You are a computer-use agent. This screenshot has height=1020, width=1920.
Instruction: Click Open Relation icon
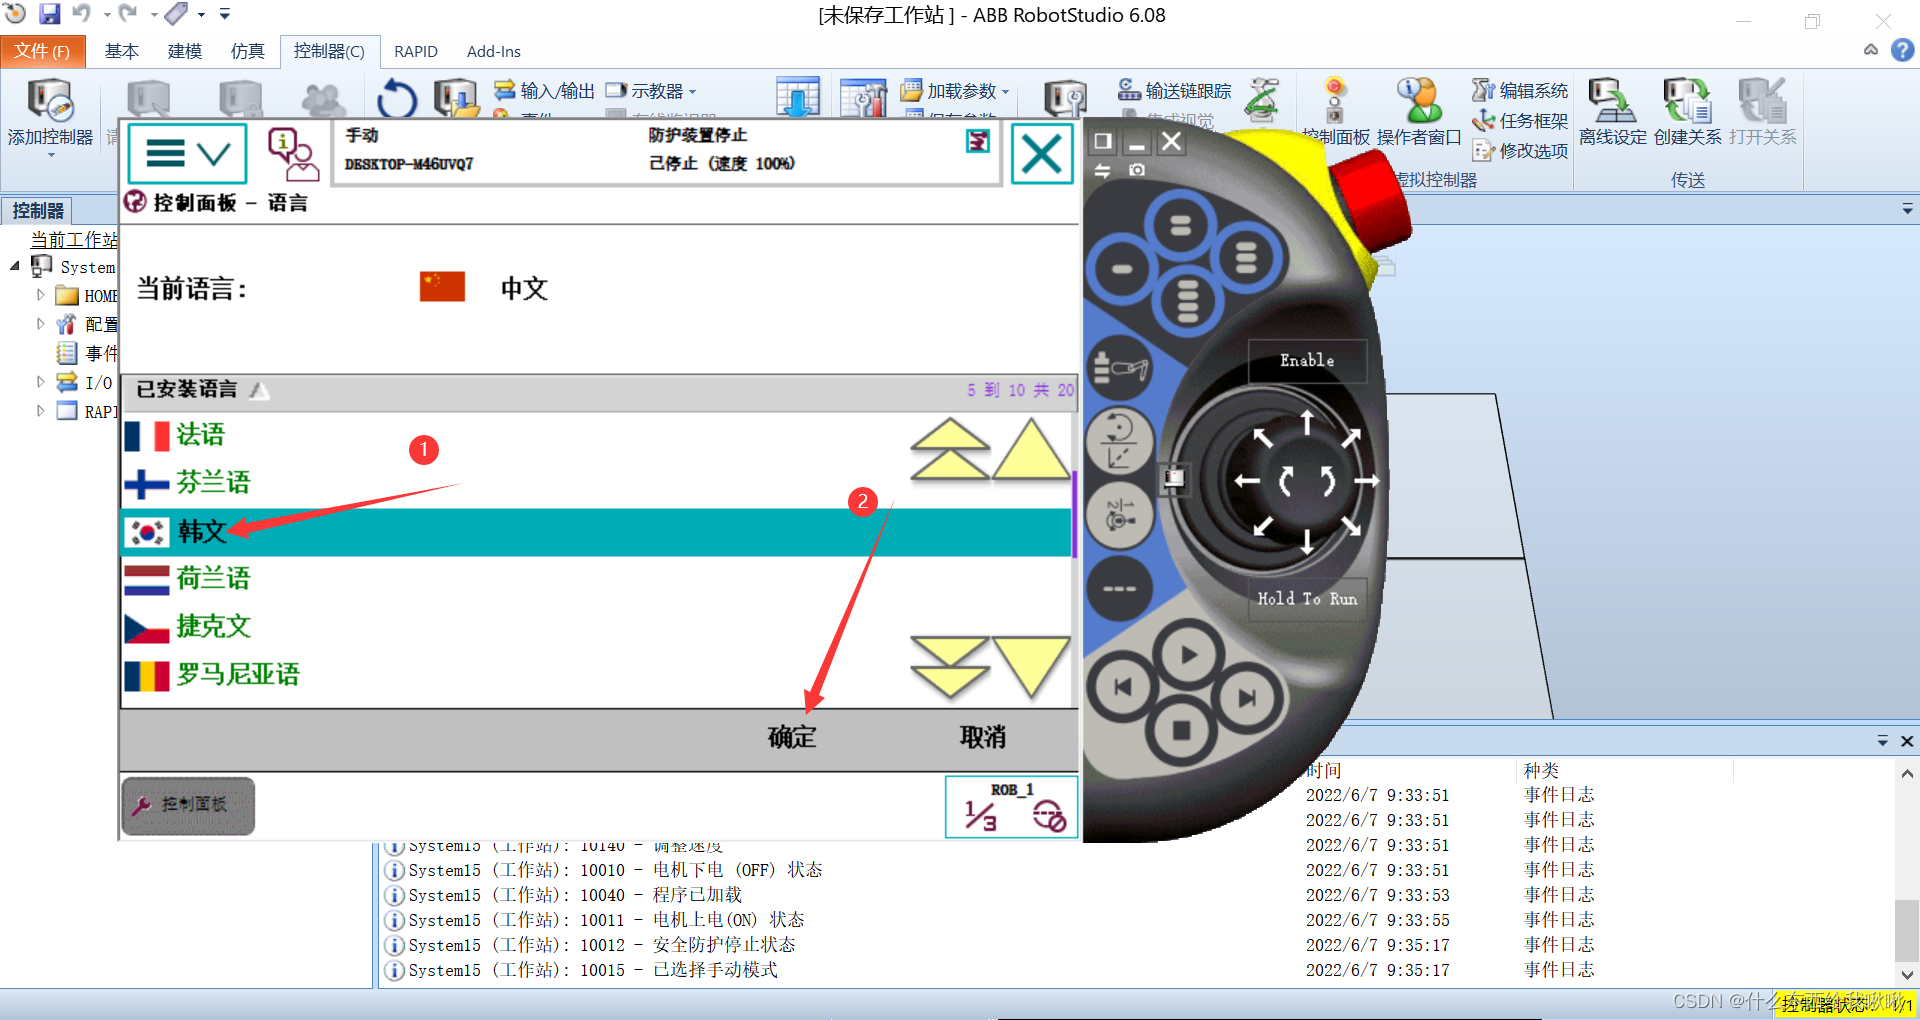(x=1763, y=112)
